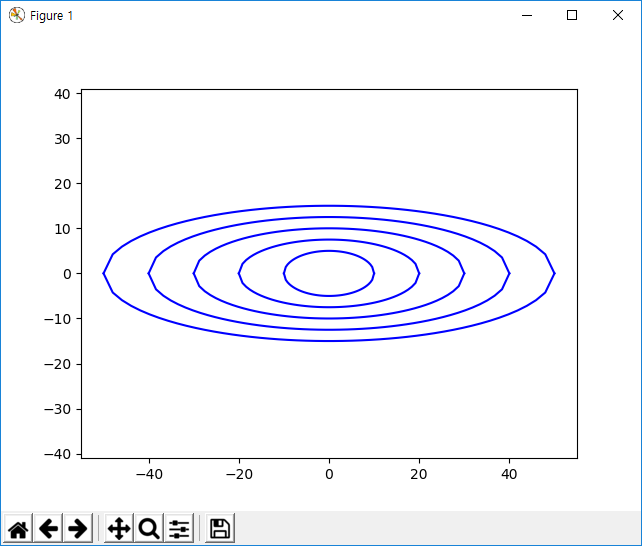Minimize the Figure 1 window
Image resolution: width=642 pixels, height=546 pixels.
pos(527,16)
